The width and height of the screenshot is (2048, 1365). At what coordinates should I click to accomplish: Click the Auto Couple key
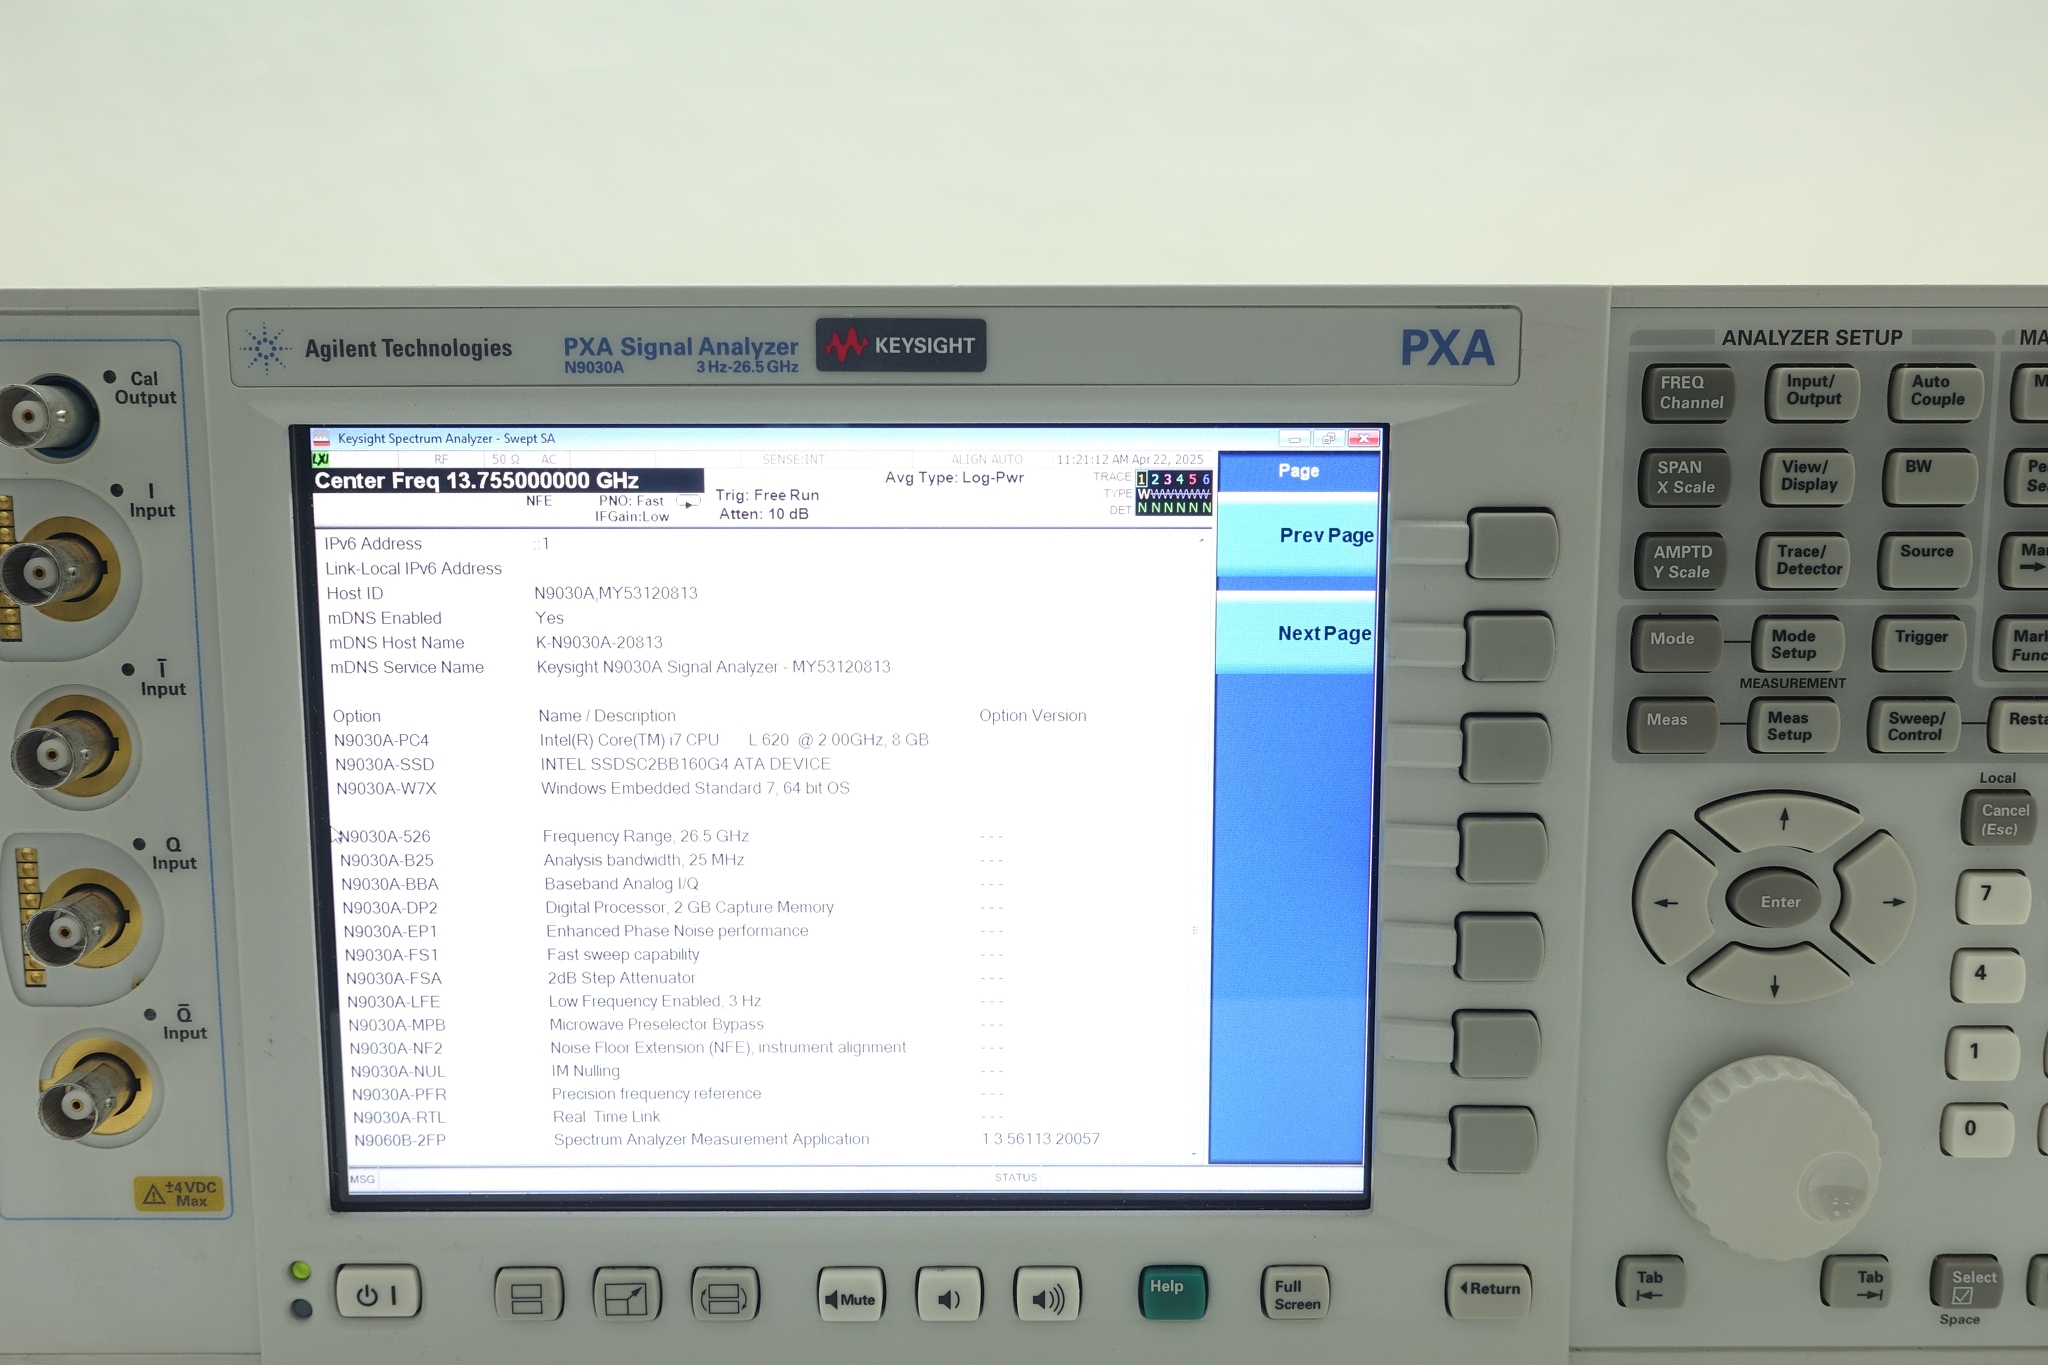pos(1936,391)
